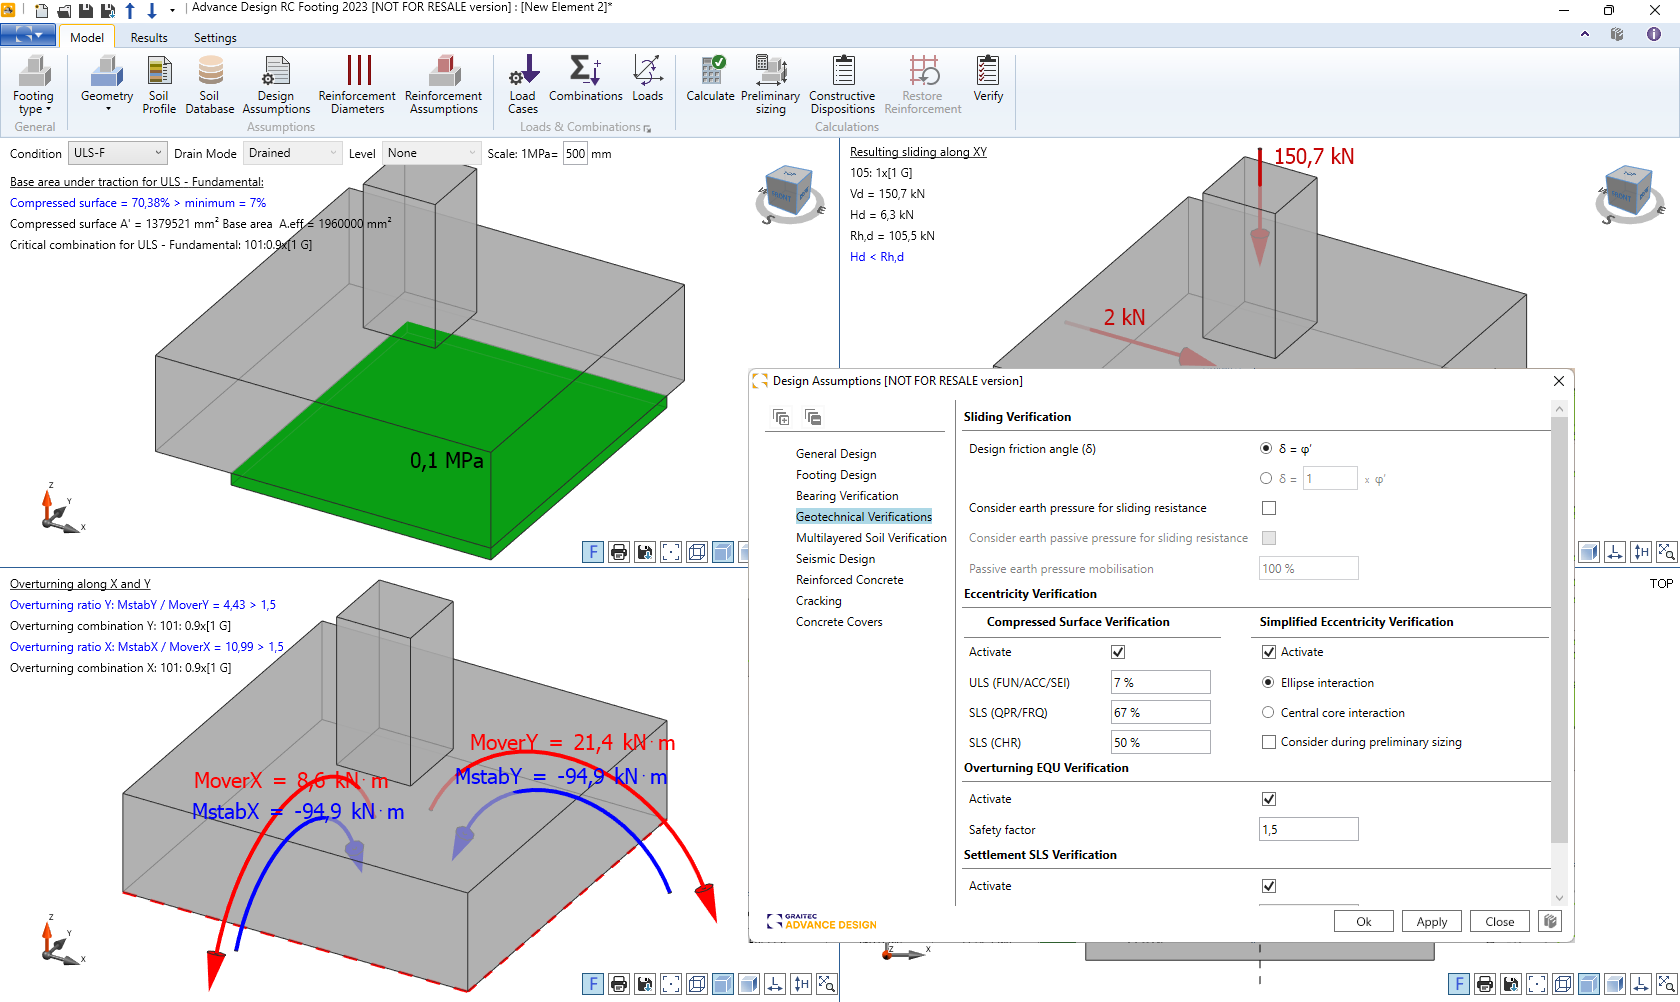
Task: Open Loads & Combinations group launcher
Action: (647, 128)
